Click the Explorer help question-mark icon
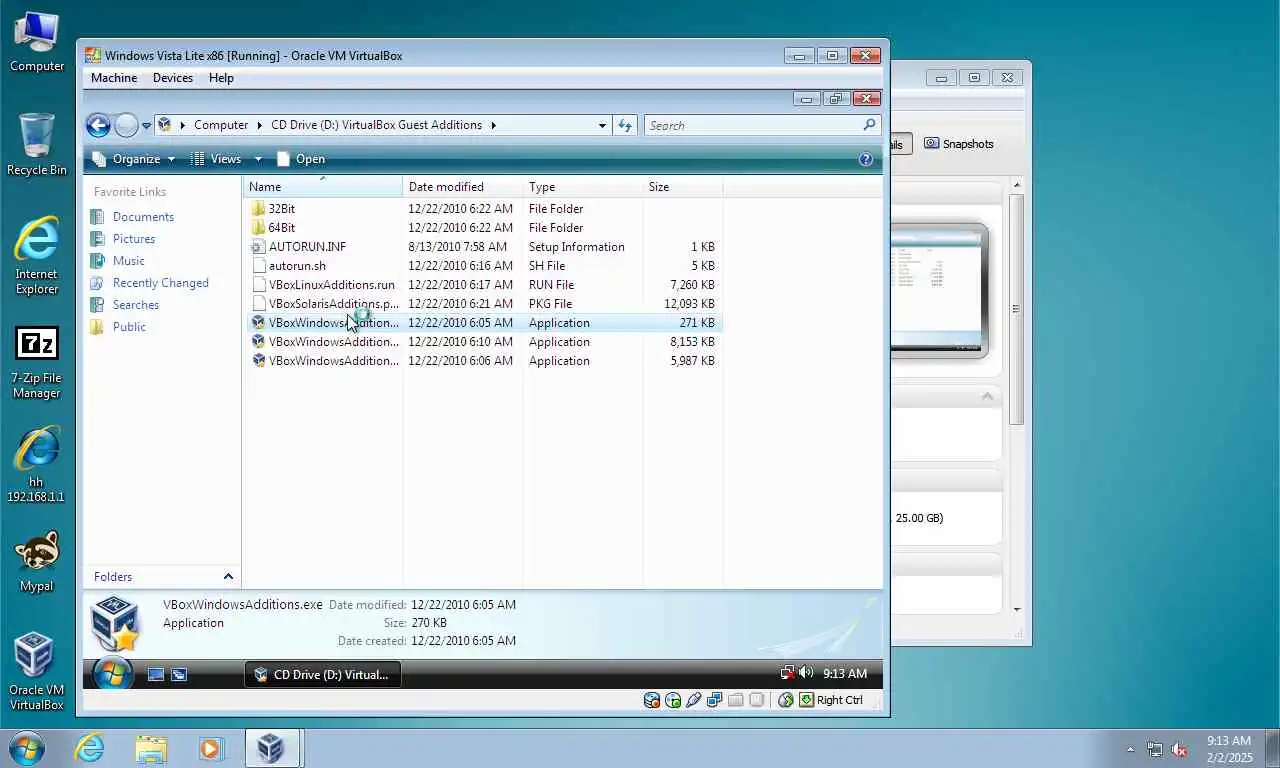Image resolution: width=1280 pixels, height=768 pixels. click(x=866, y=159)
